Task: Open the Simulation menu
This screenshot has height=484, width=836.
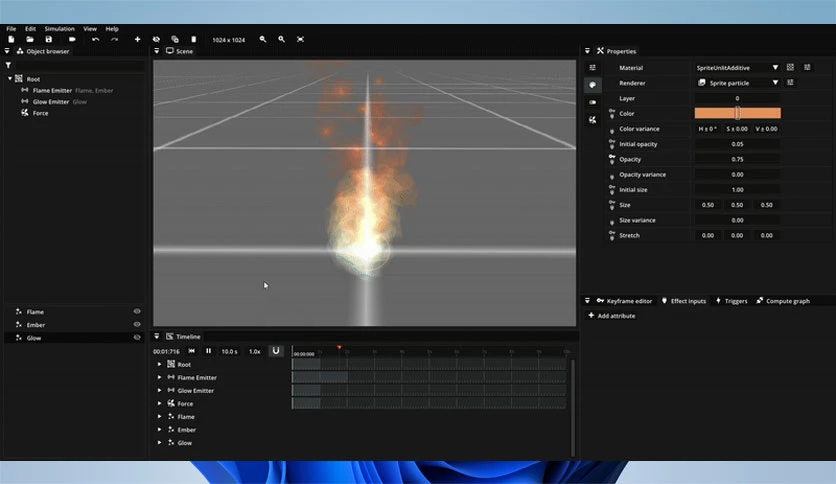Action: click(59, 29)
